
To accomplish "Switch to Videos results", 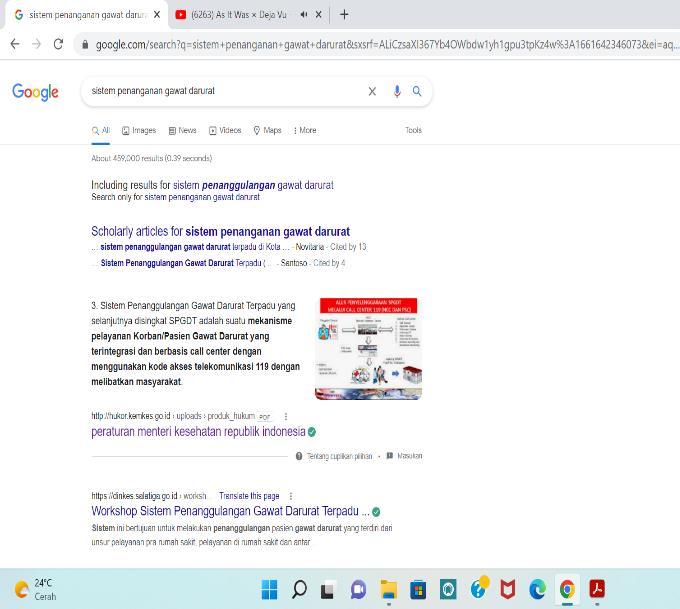I will coord(225,130).
